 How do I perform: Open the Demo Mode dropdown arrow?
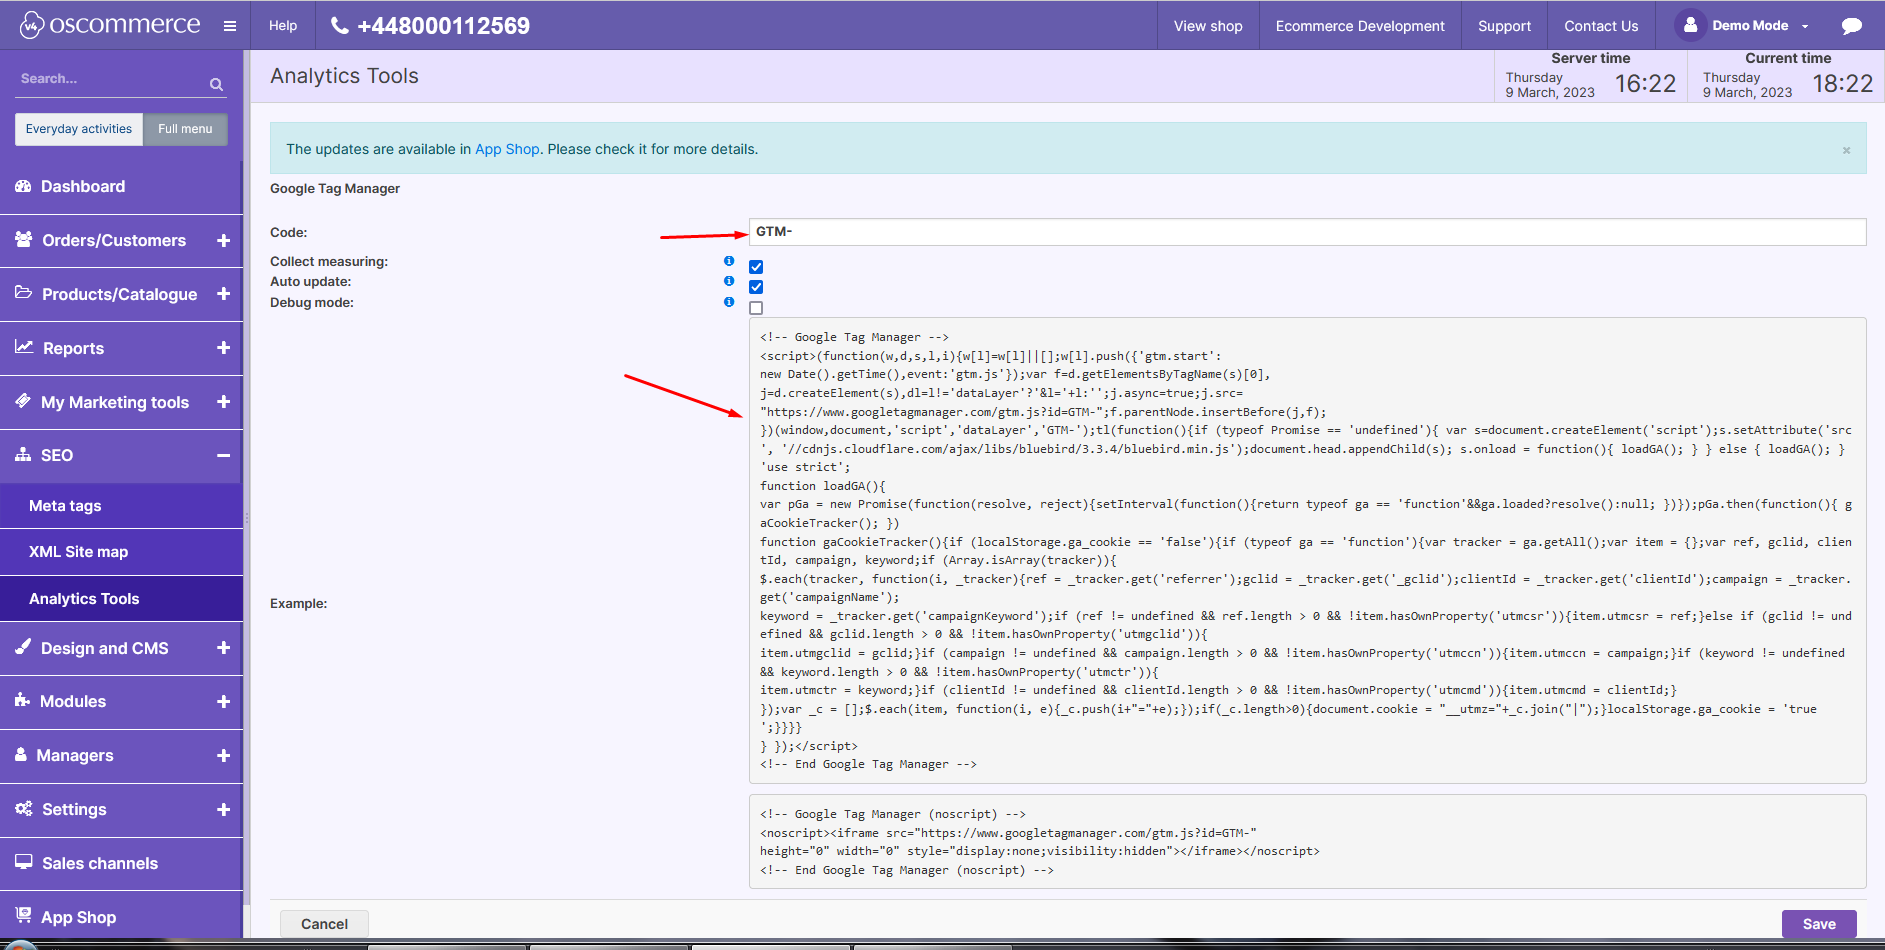coord(1805,27)
